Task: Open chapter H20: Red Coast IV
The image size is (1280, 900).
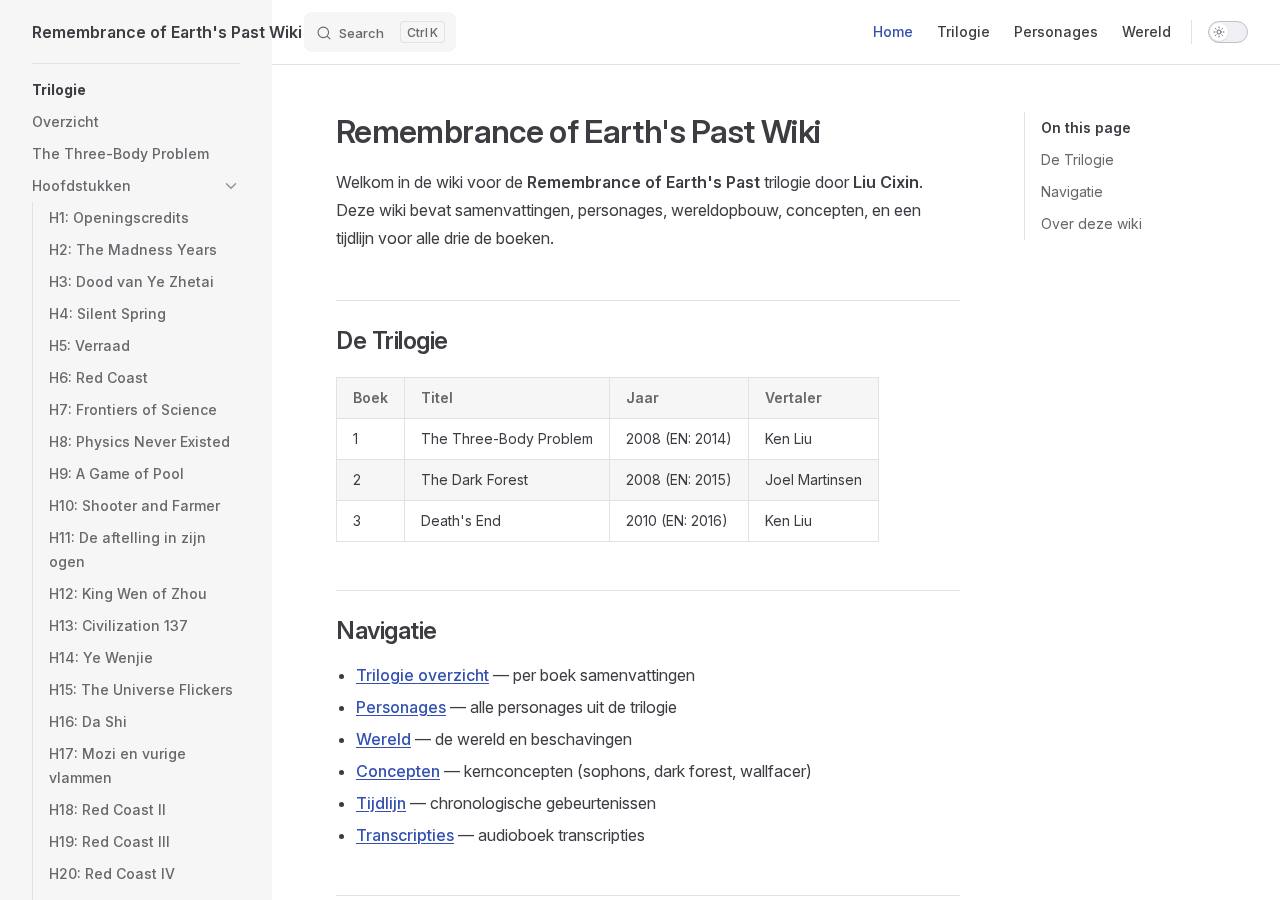Action: pyautogui.click(x=112, y=874)
